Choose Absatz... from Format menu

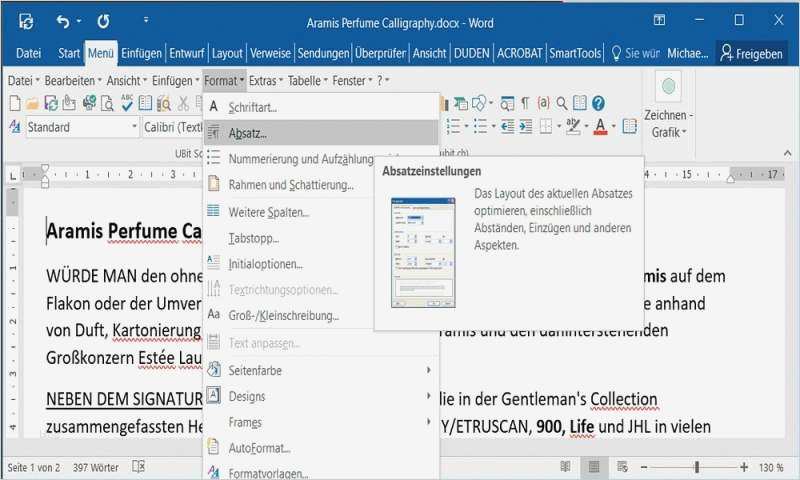(321, 133)
